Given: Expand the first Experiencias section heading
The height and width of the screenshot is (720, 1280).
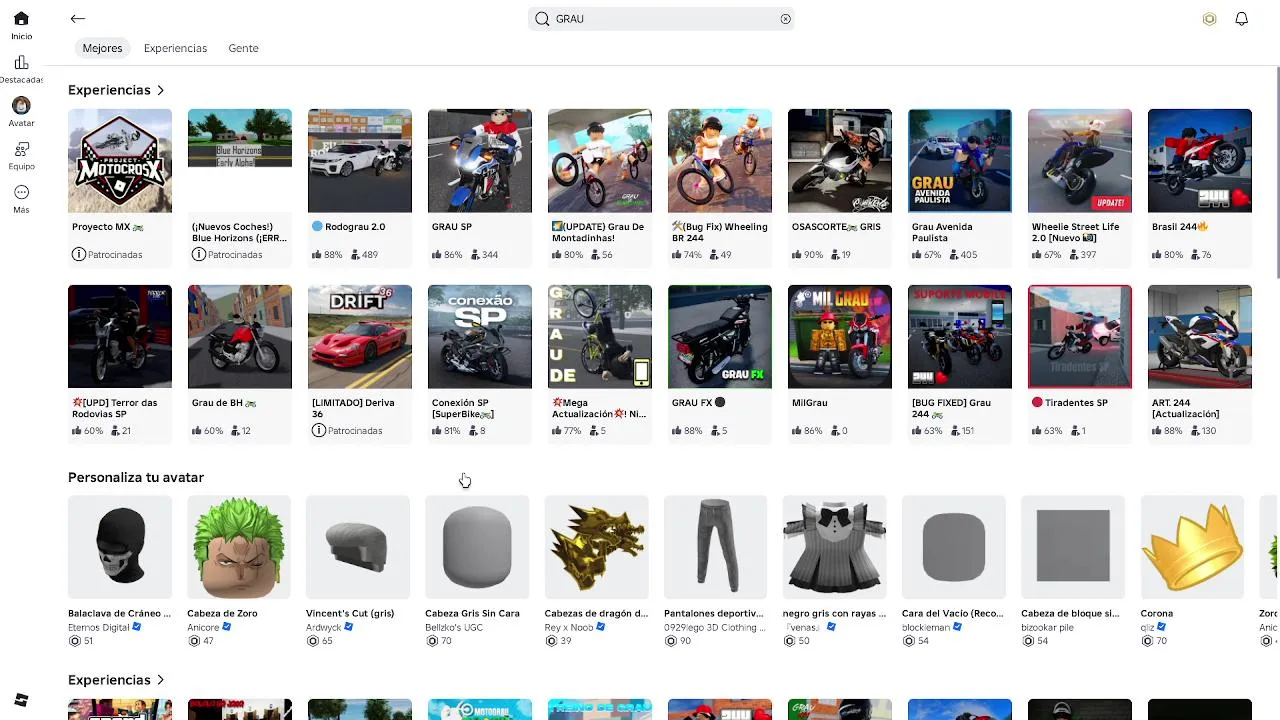Looking at the screenshot, I should (116, 90).
